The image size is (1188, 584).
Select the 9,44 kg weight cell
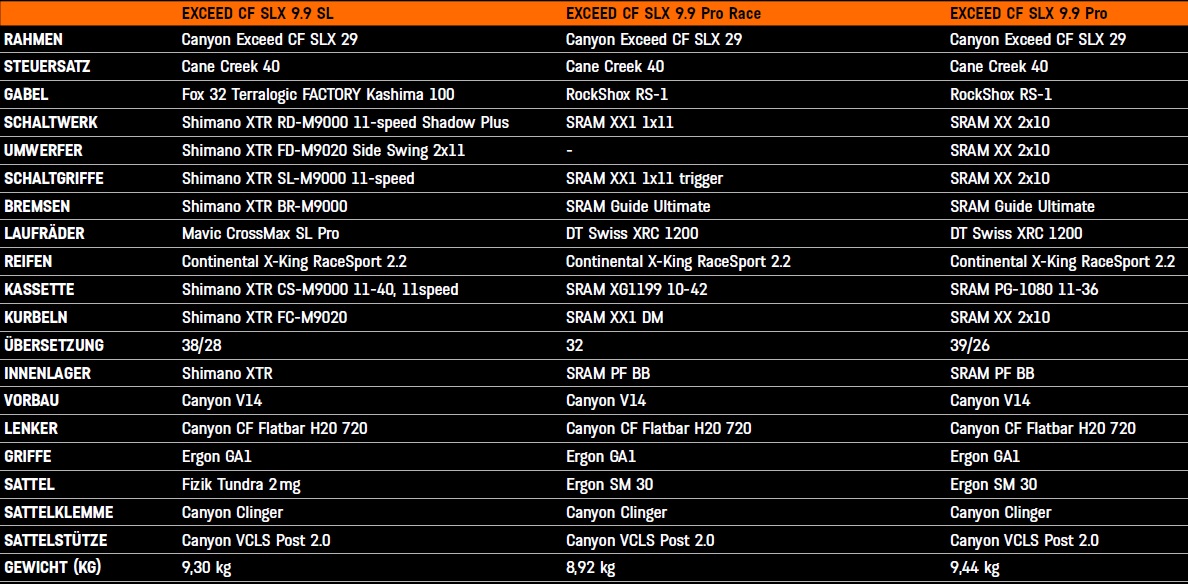[x=975, y=568]
